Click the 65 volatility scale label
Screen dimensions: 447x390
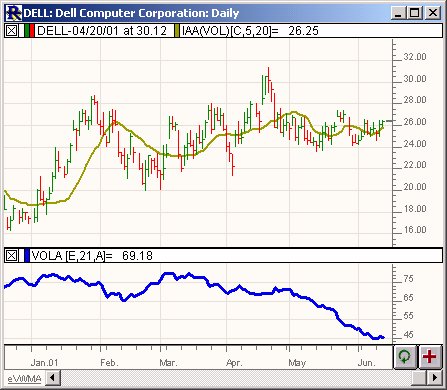pyautogui.click(x=408, y=298)
